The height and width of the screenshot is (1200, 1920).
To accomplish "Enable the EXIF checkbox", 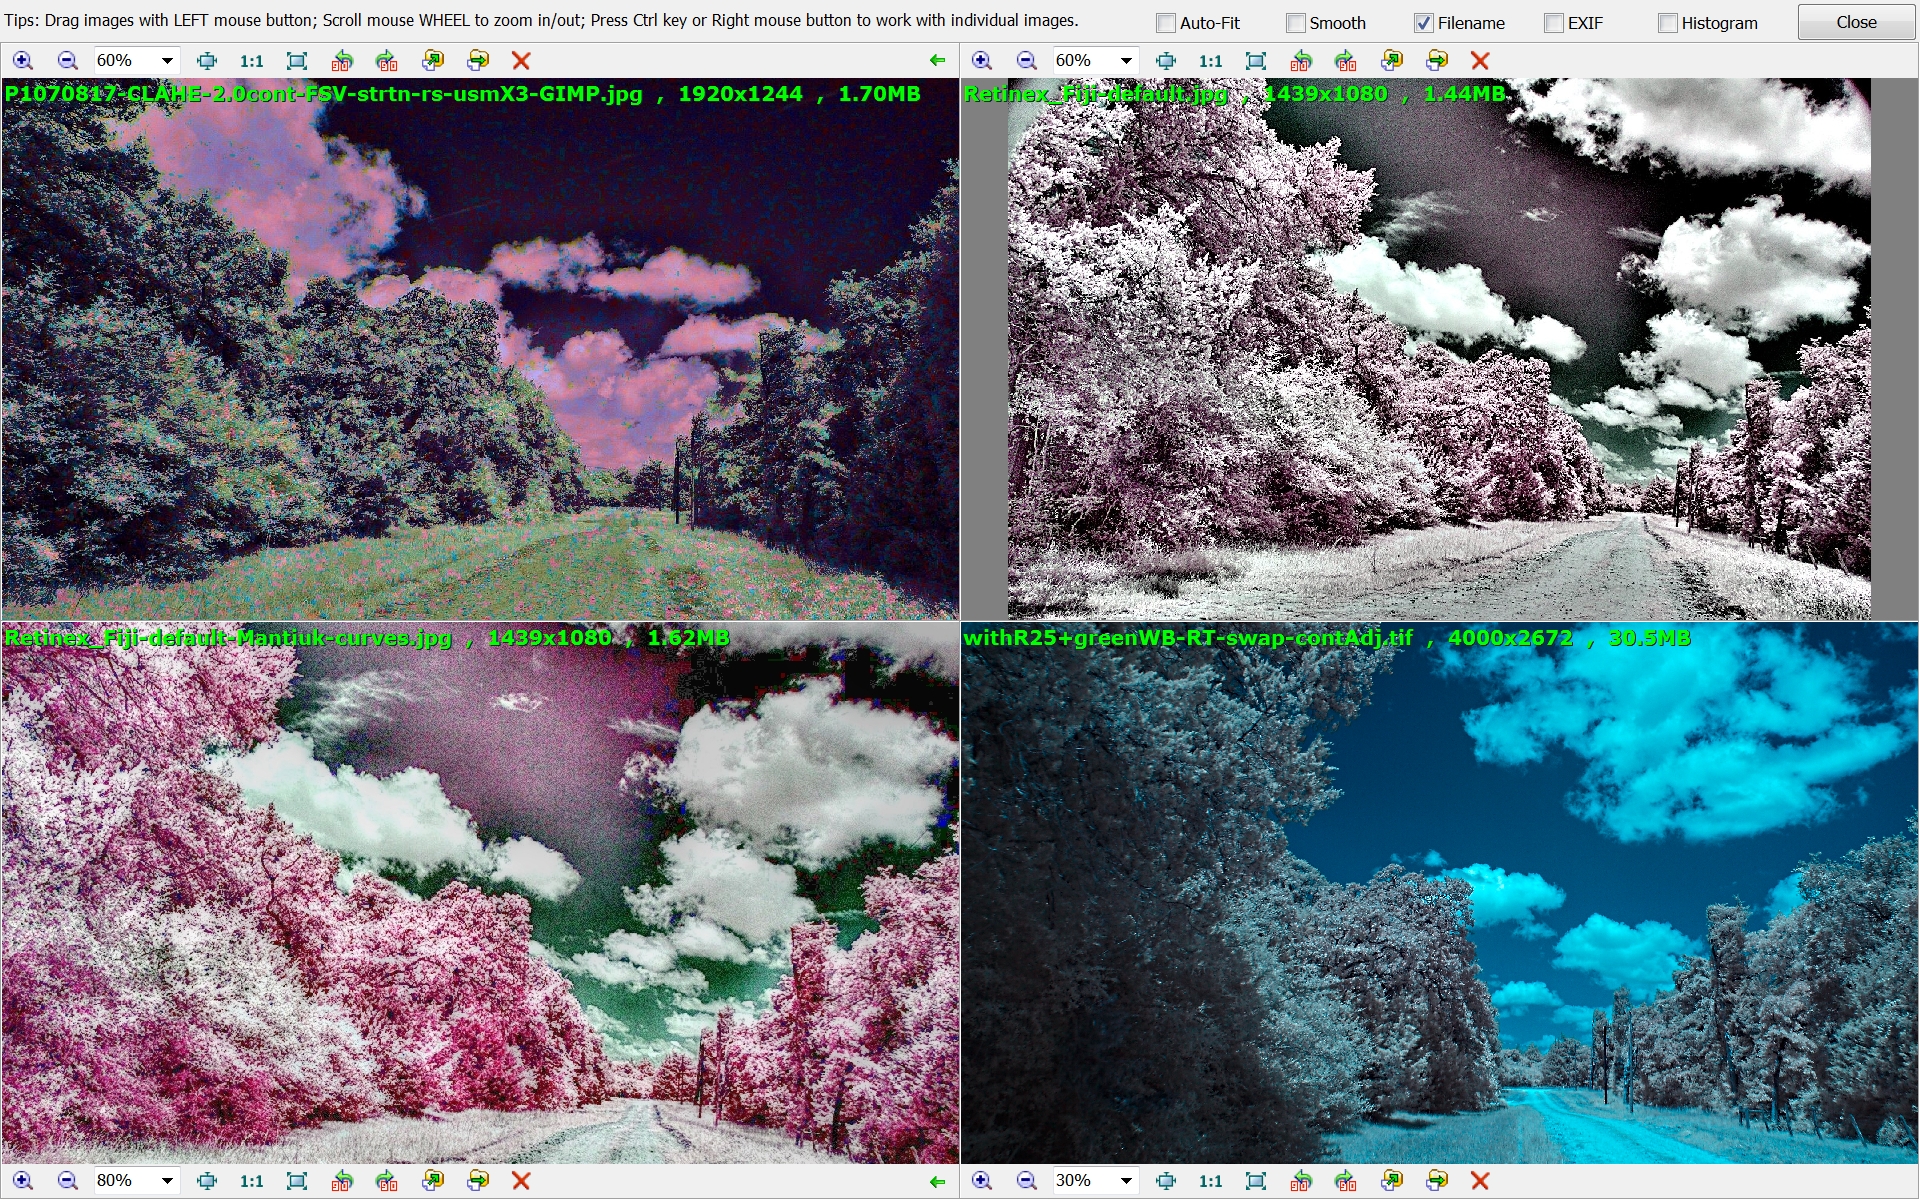I will point(1554,23).
